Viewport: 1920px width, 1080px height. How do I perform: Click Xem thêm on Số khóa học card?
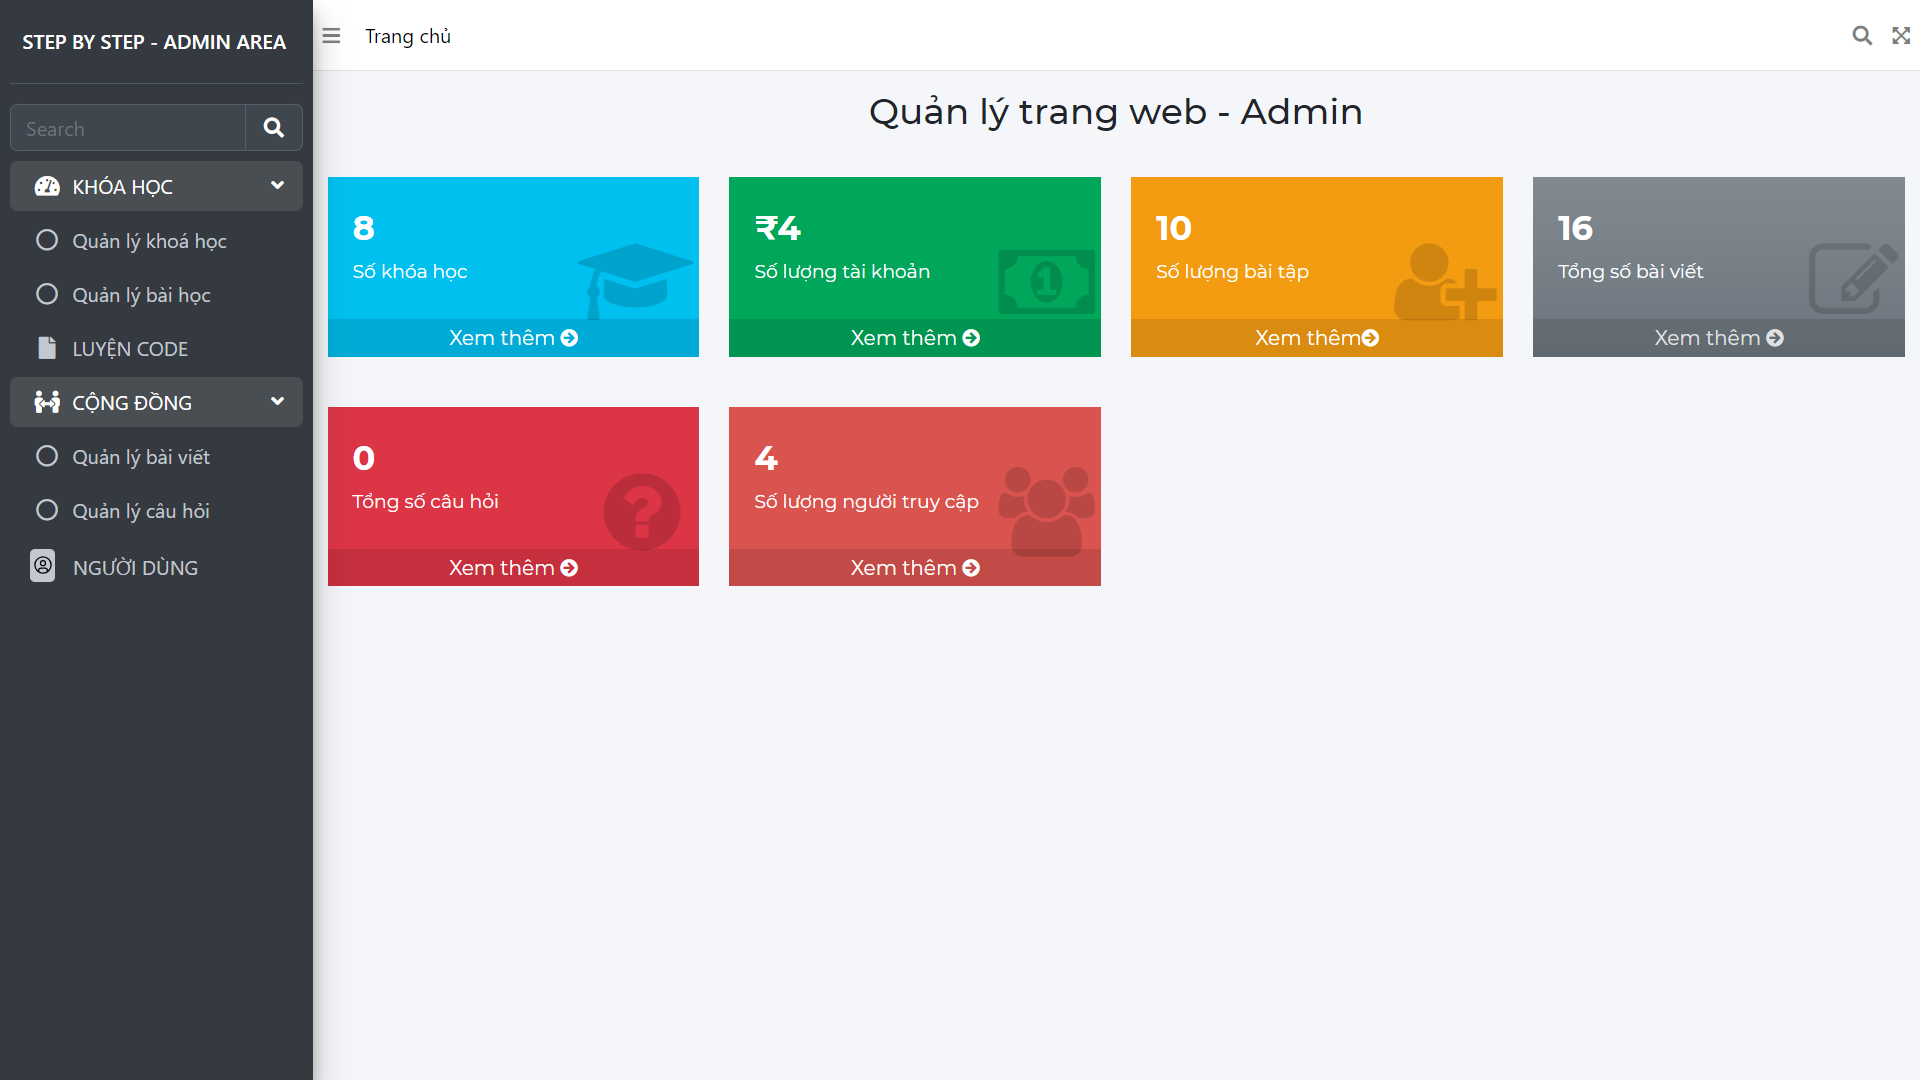513,337
